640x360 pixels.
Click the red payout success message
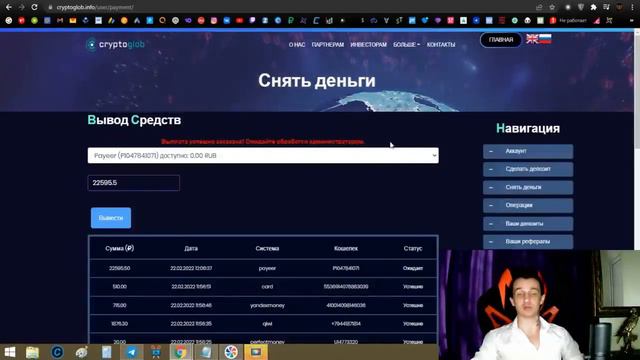[x=262, y=142]
